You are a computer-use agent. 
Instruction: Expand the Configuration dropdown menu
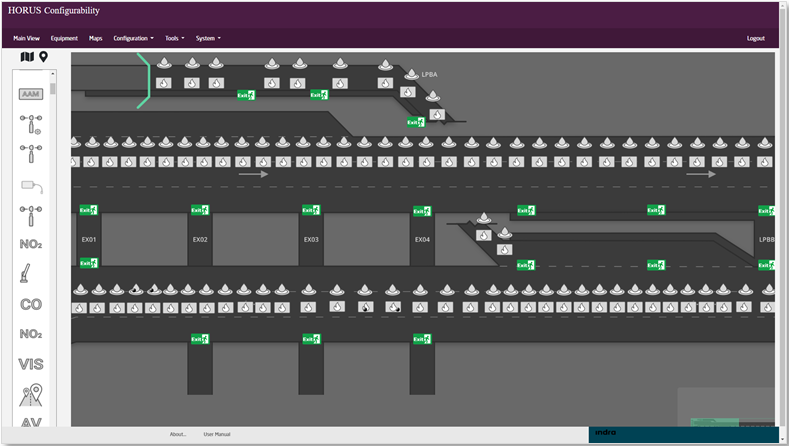coord(133,38)
